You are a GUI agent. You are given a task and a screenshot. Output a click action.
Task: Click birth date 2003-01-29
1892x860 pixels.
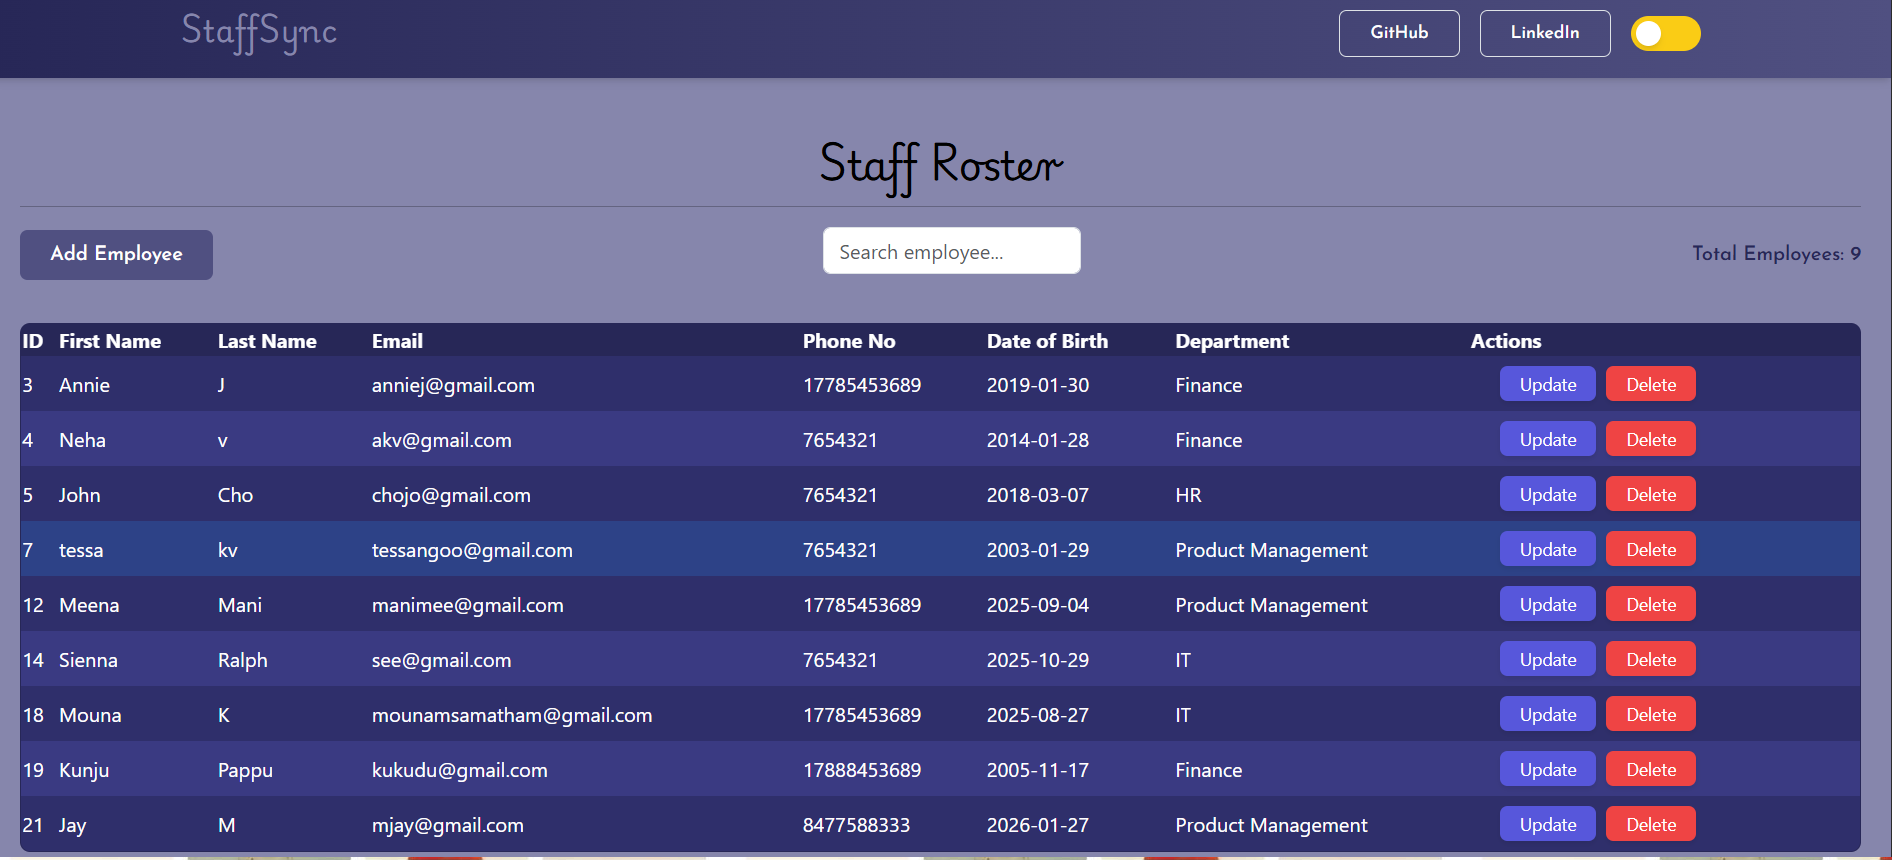click(1038, 550)
